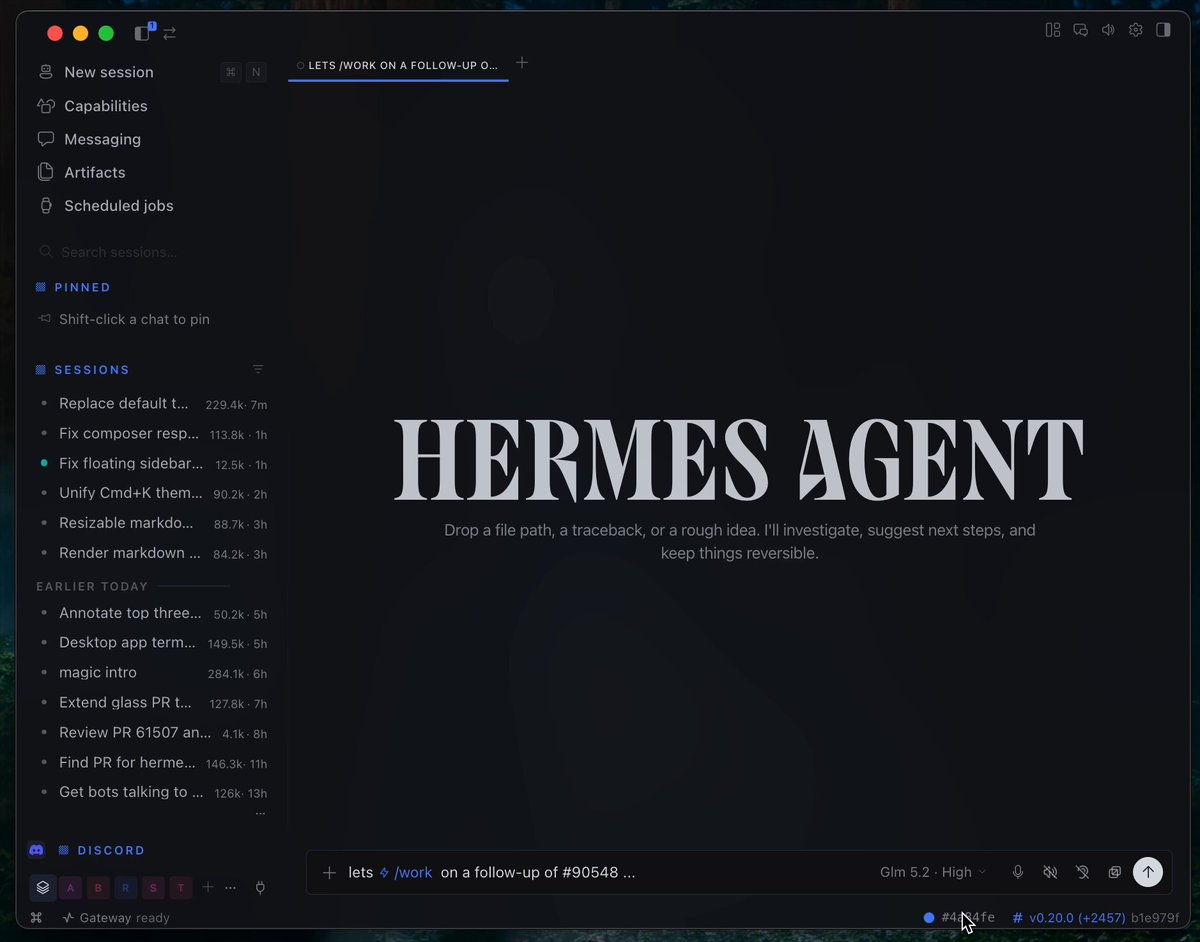Open the Glm 5.2 · High model dropdown
1200x942 pixels.
point(933,872)
